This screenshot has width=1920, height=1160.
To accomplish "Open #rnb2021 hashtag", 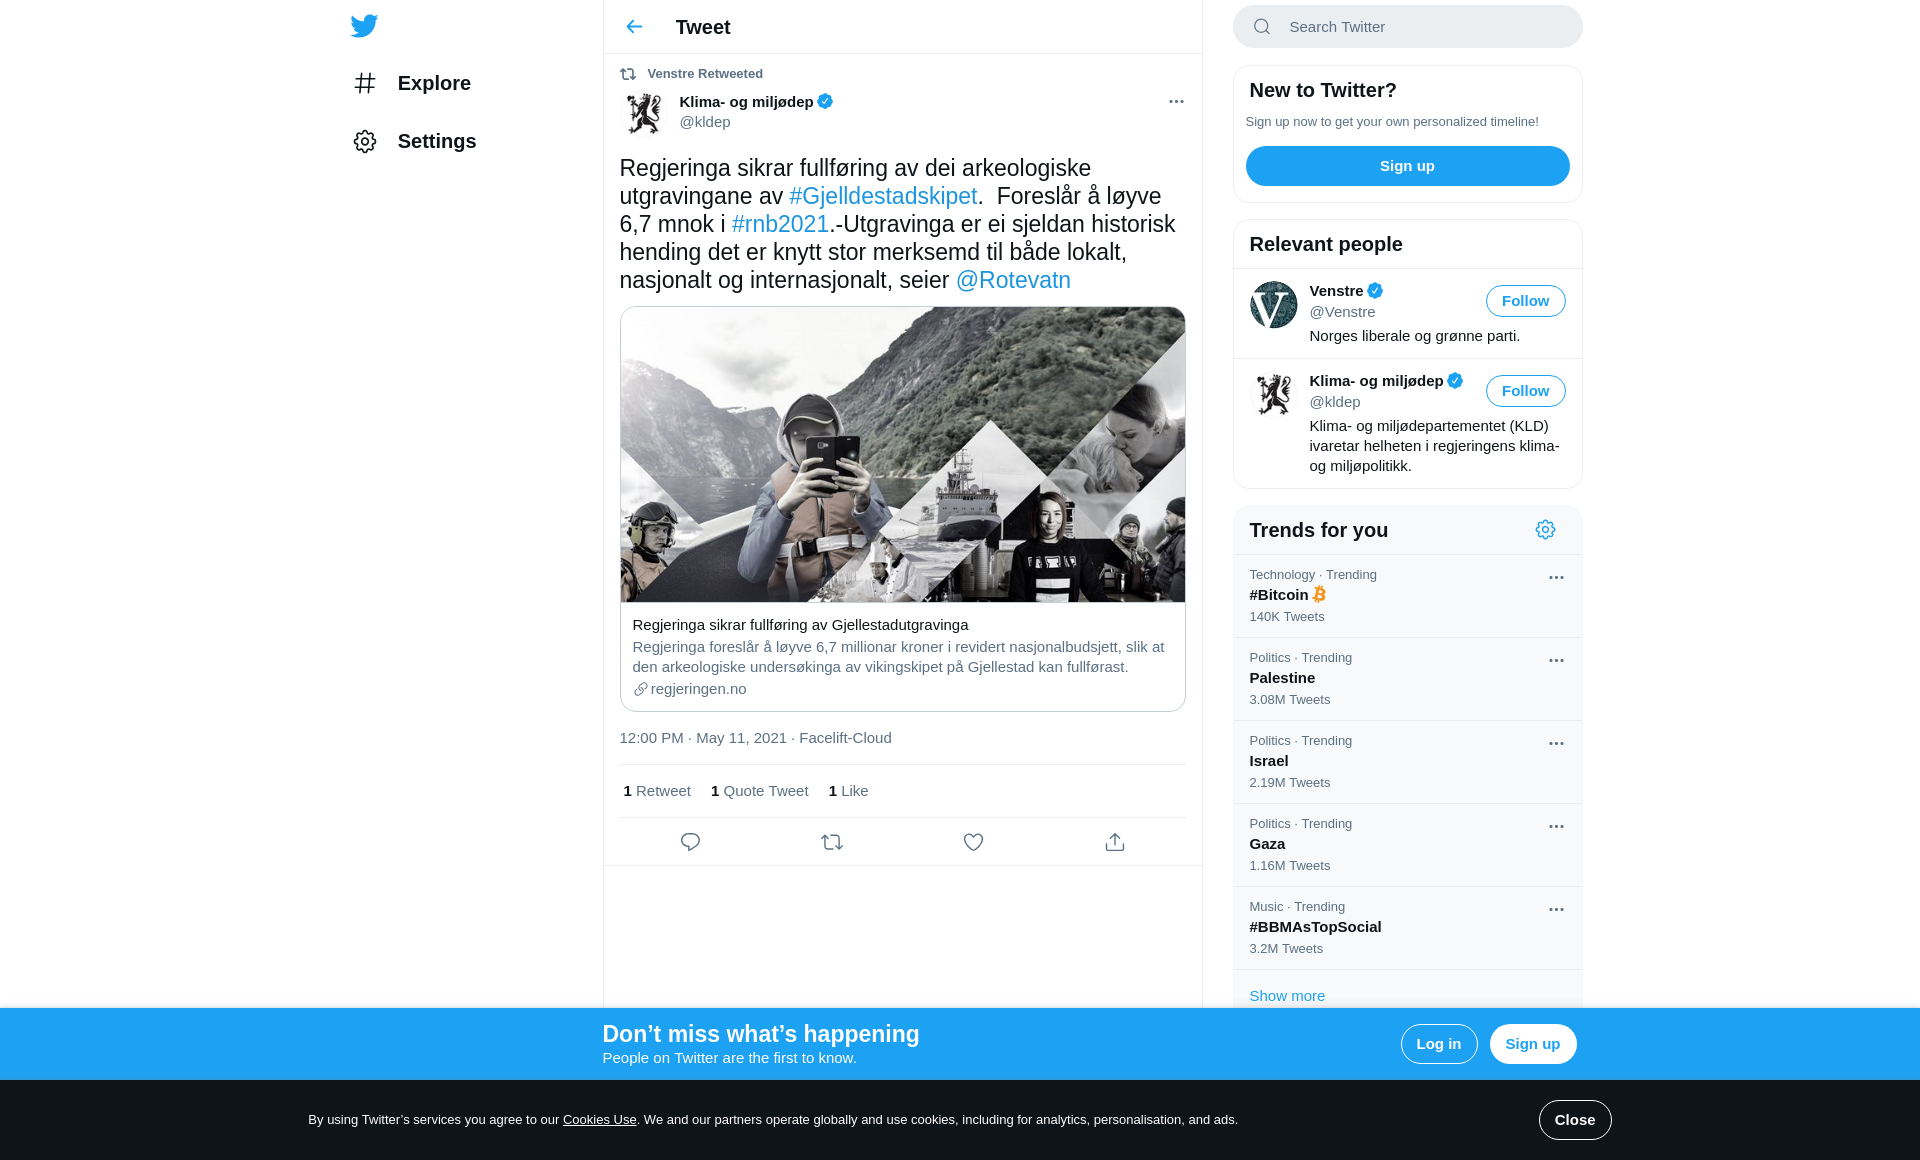I will coord(780,224).
